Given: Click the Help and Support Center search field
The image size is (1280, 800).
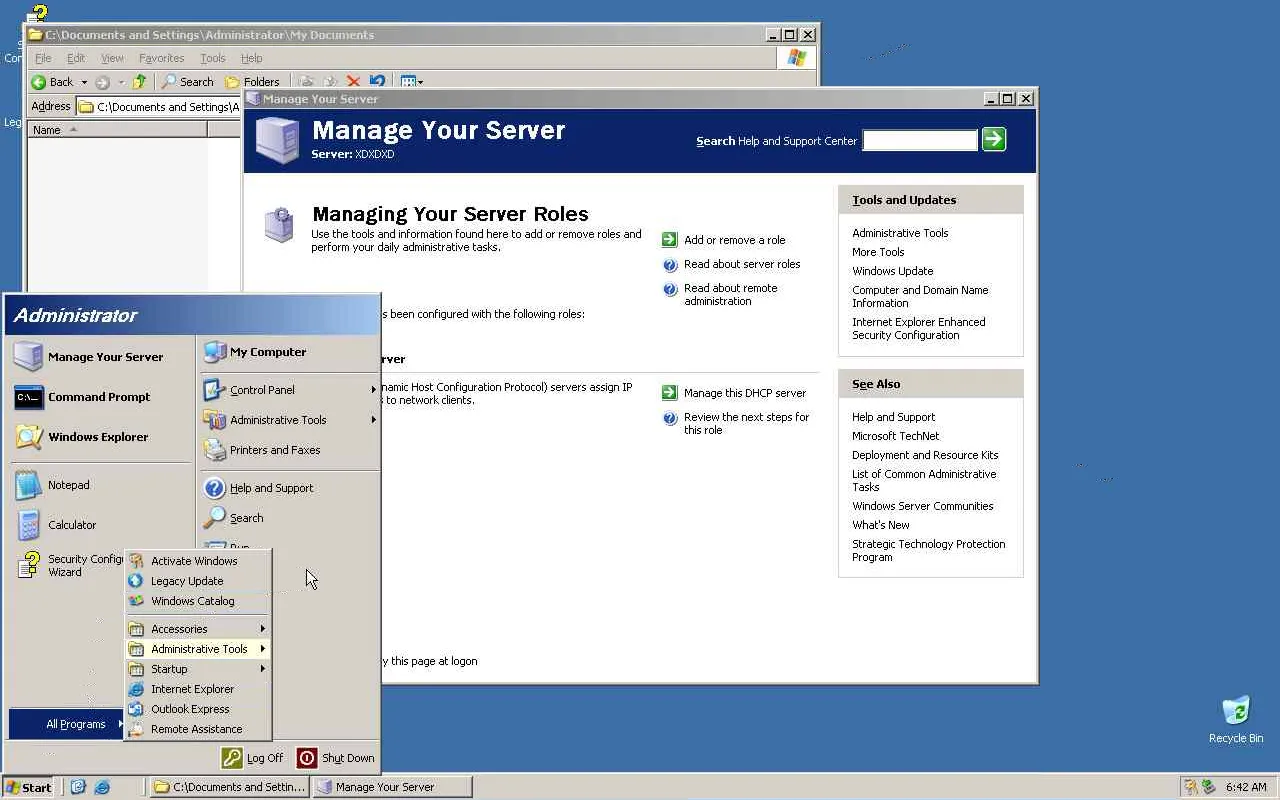Looking at the screenshot, I should click(920, 140).
